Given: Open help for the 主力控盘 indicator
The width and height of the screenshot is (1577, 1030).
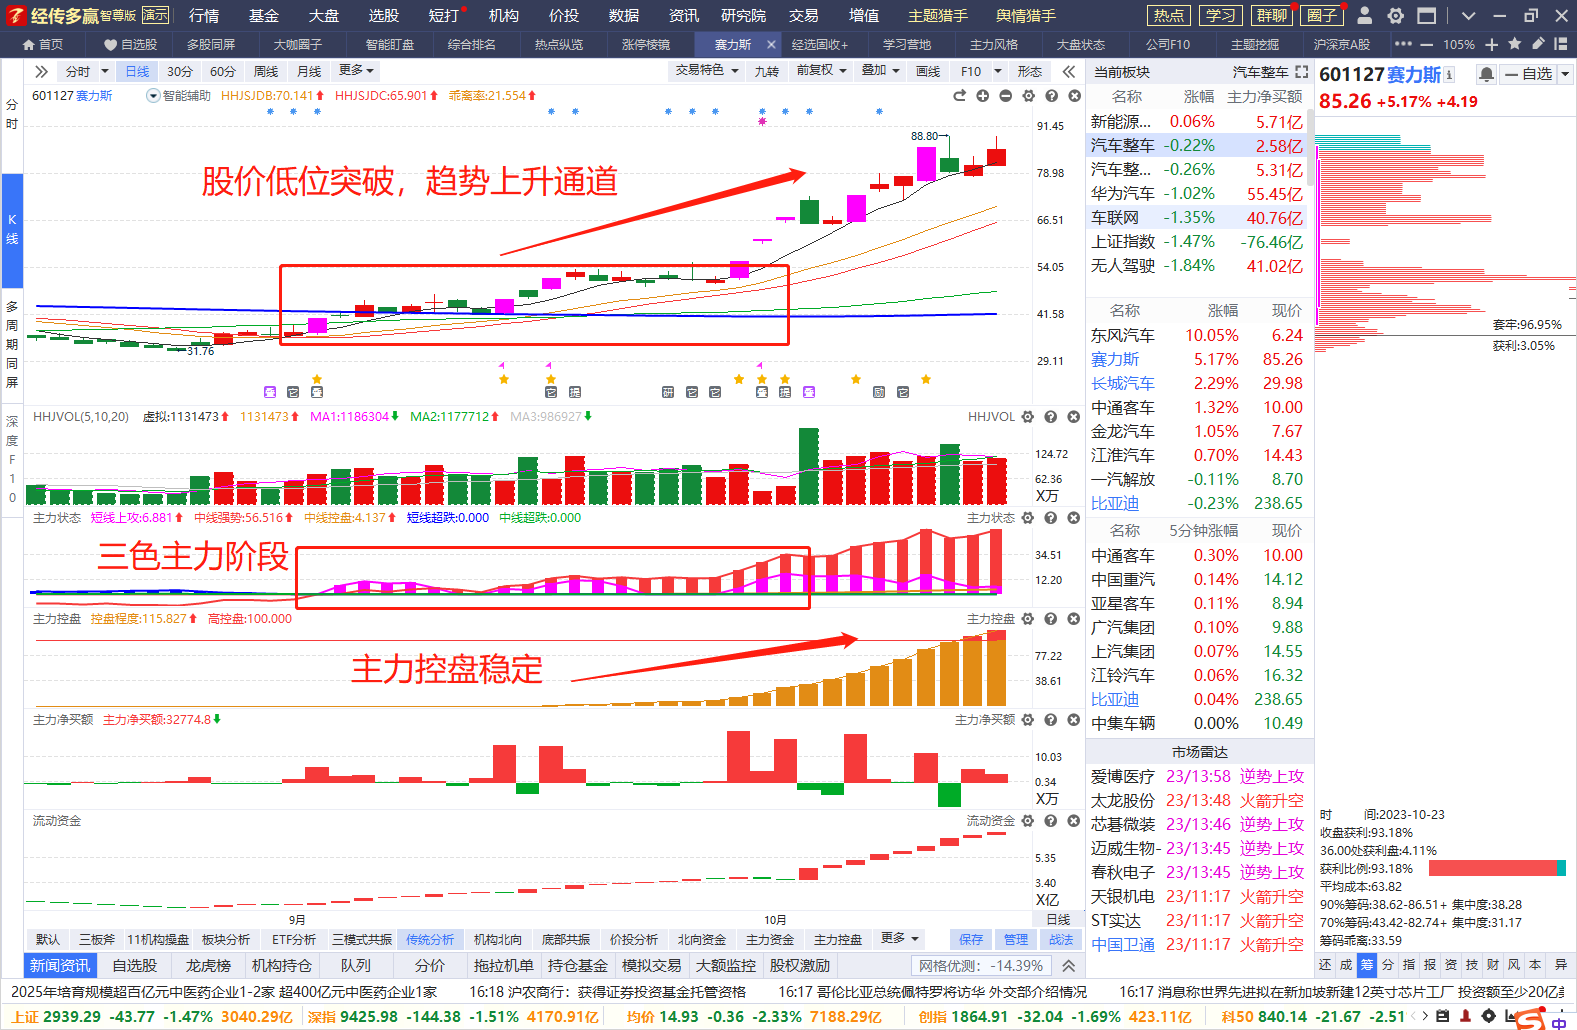Looking at the screenshot, I should pyautogui.click(x=1051, y=619).
